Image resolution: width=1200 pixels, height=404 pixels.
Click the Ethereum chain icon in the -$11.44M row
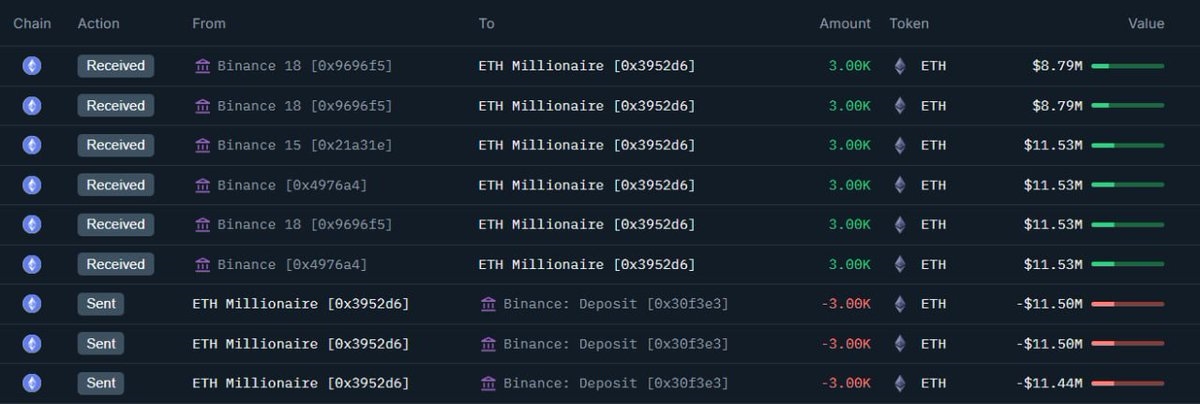click(x=32, y=383)
